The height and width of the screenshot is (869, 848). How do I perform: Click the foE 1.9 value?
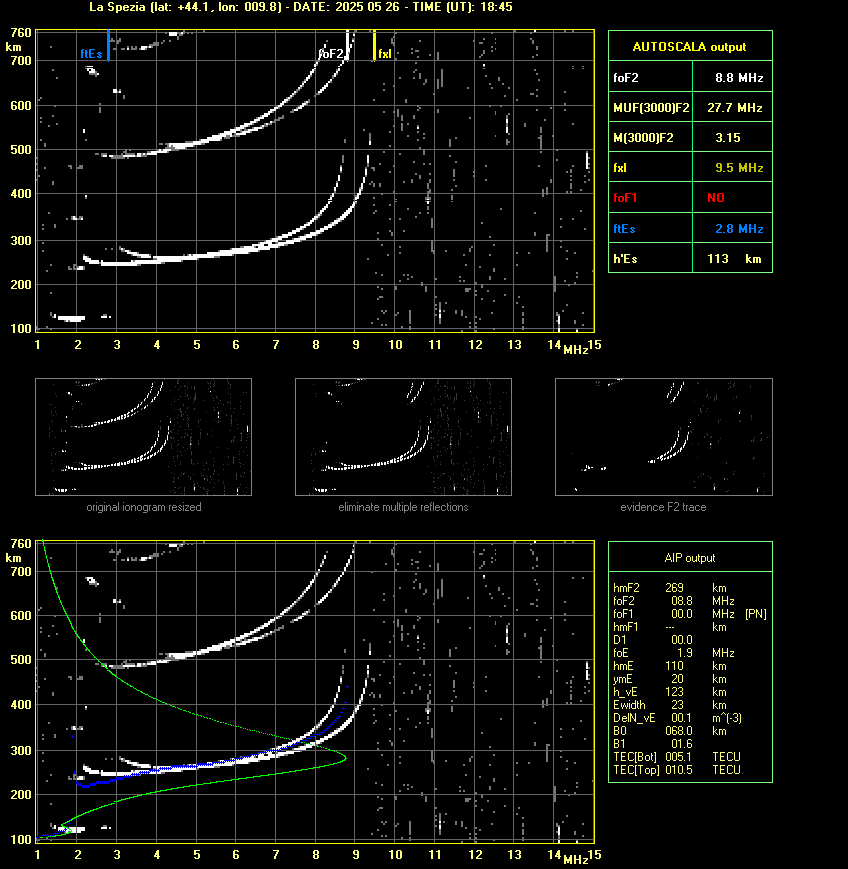click(x=686, y=653)
